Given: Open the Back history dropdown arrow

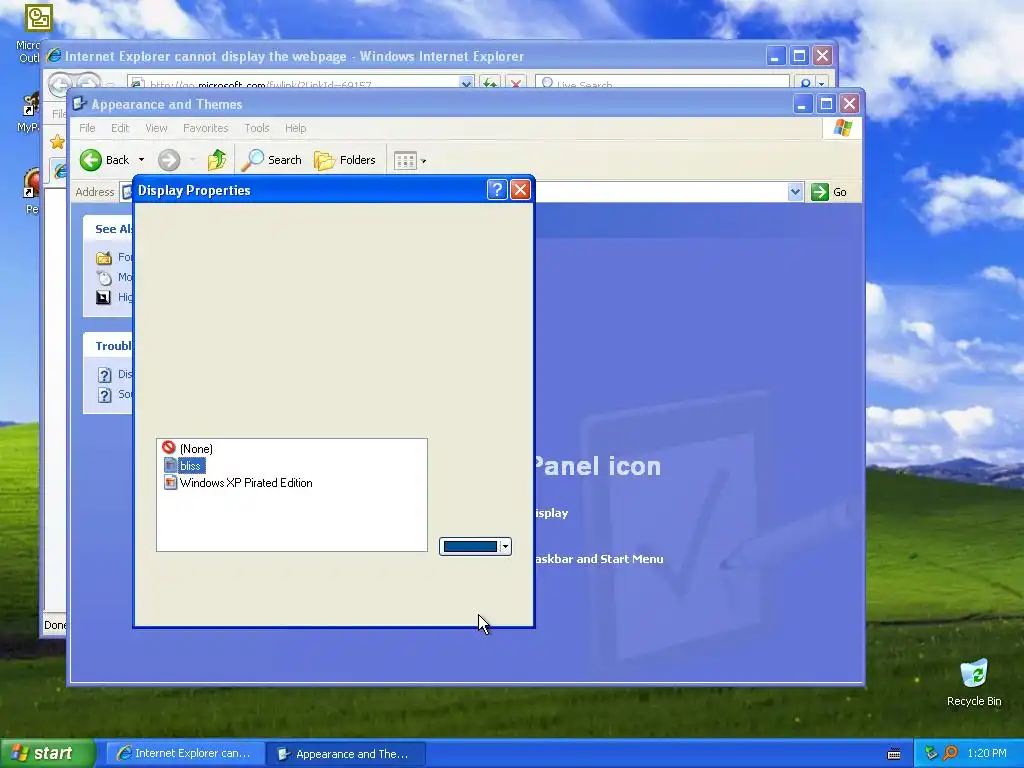Looking at the screenshot, I should pyautogui.click(x=141, y=160).
